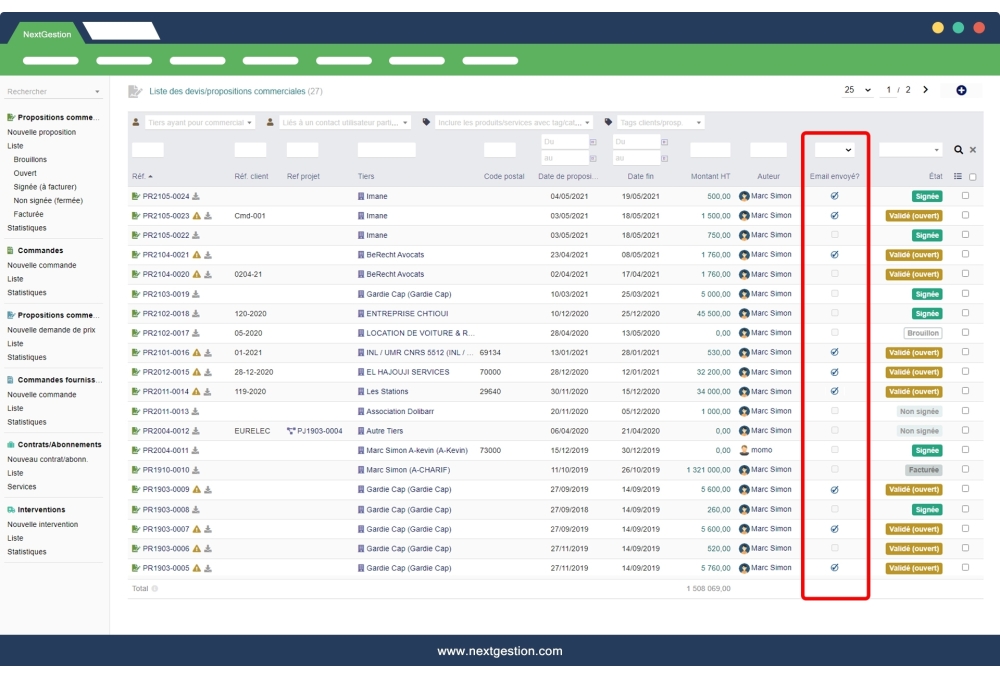This screenshot has width=1000, height=679.
Task: Click the warning triangle icon on PR2105-0023
Action: pos(197,216)
